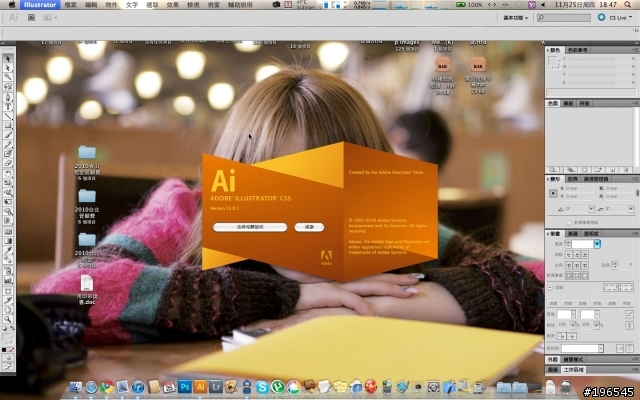
Task: Open stroke profile dropdown
Action: click(601, 348)
